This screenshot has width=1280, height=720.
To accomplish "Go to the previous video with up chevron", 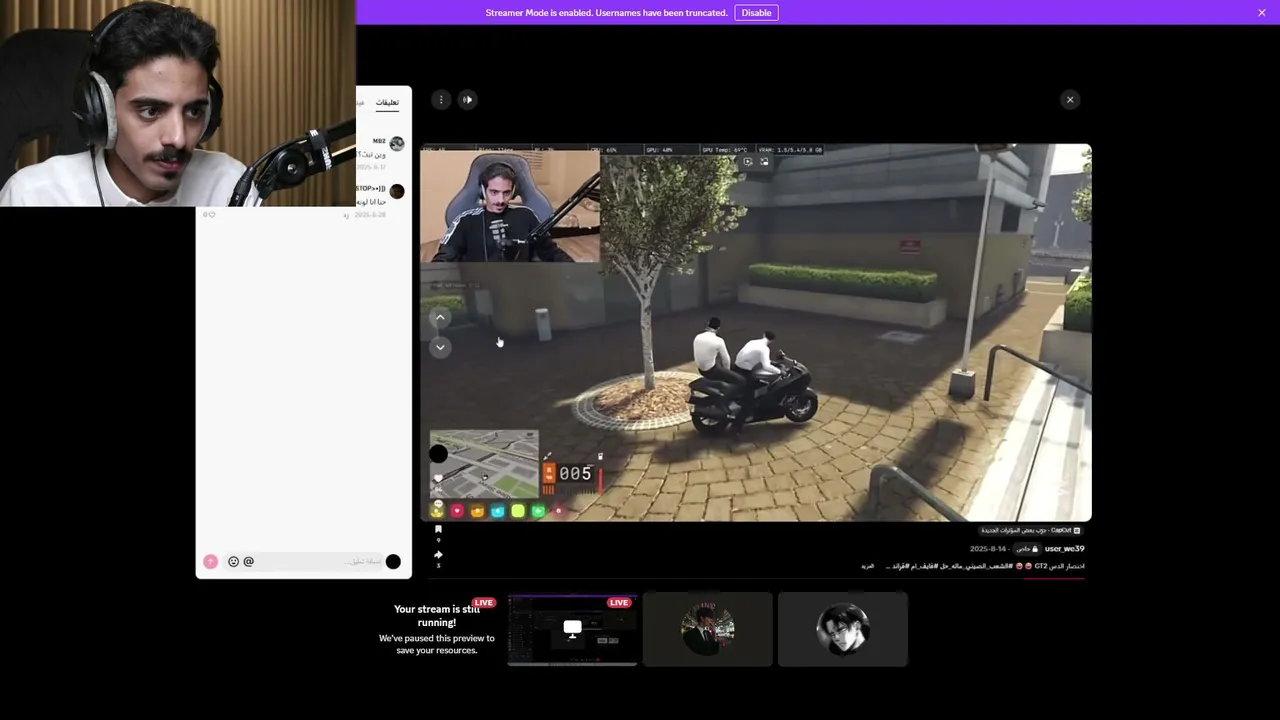I will tap(440, 318).
